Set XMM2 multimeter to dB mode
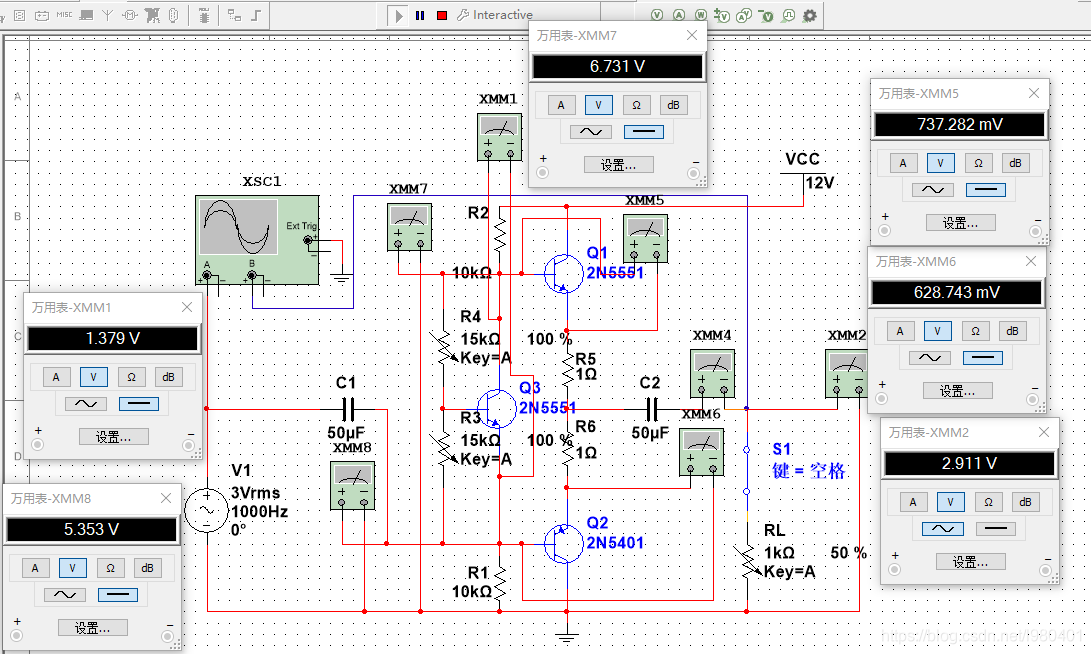Screen dimensions: 1091x654 pos(1025,502)
